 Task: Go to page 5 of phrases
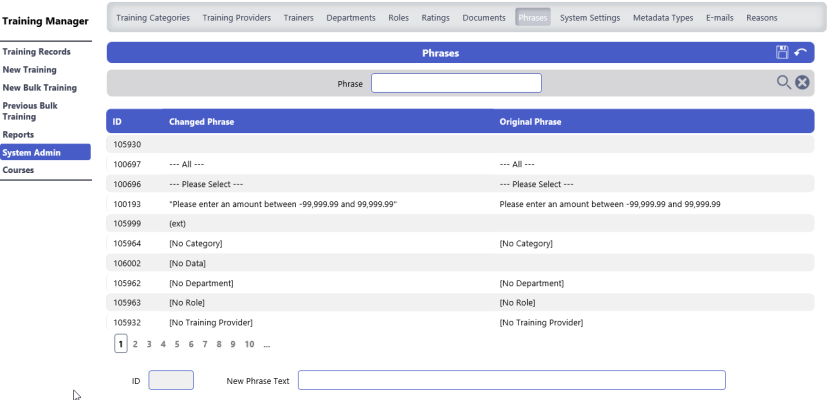[x=177, y=344]
